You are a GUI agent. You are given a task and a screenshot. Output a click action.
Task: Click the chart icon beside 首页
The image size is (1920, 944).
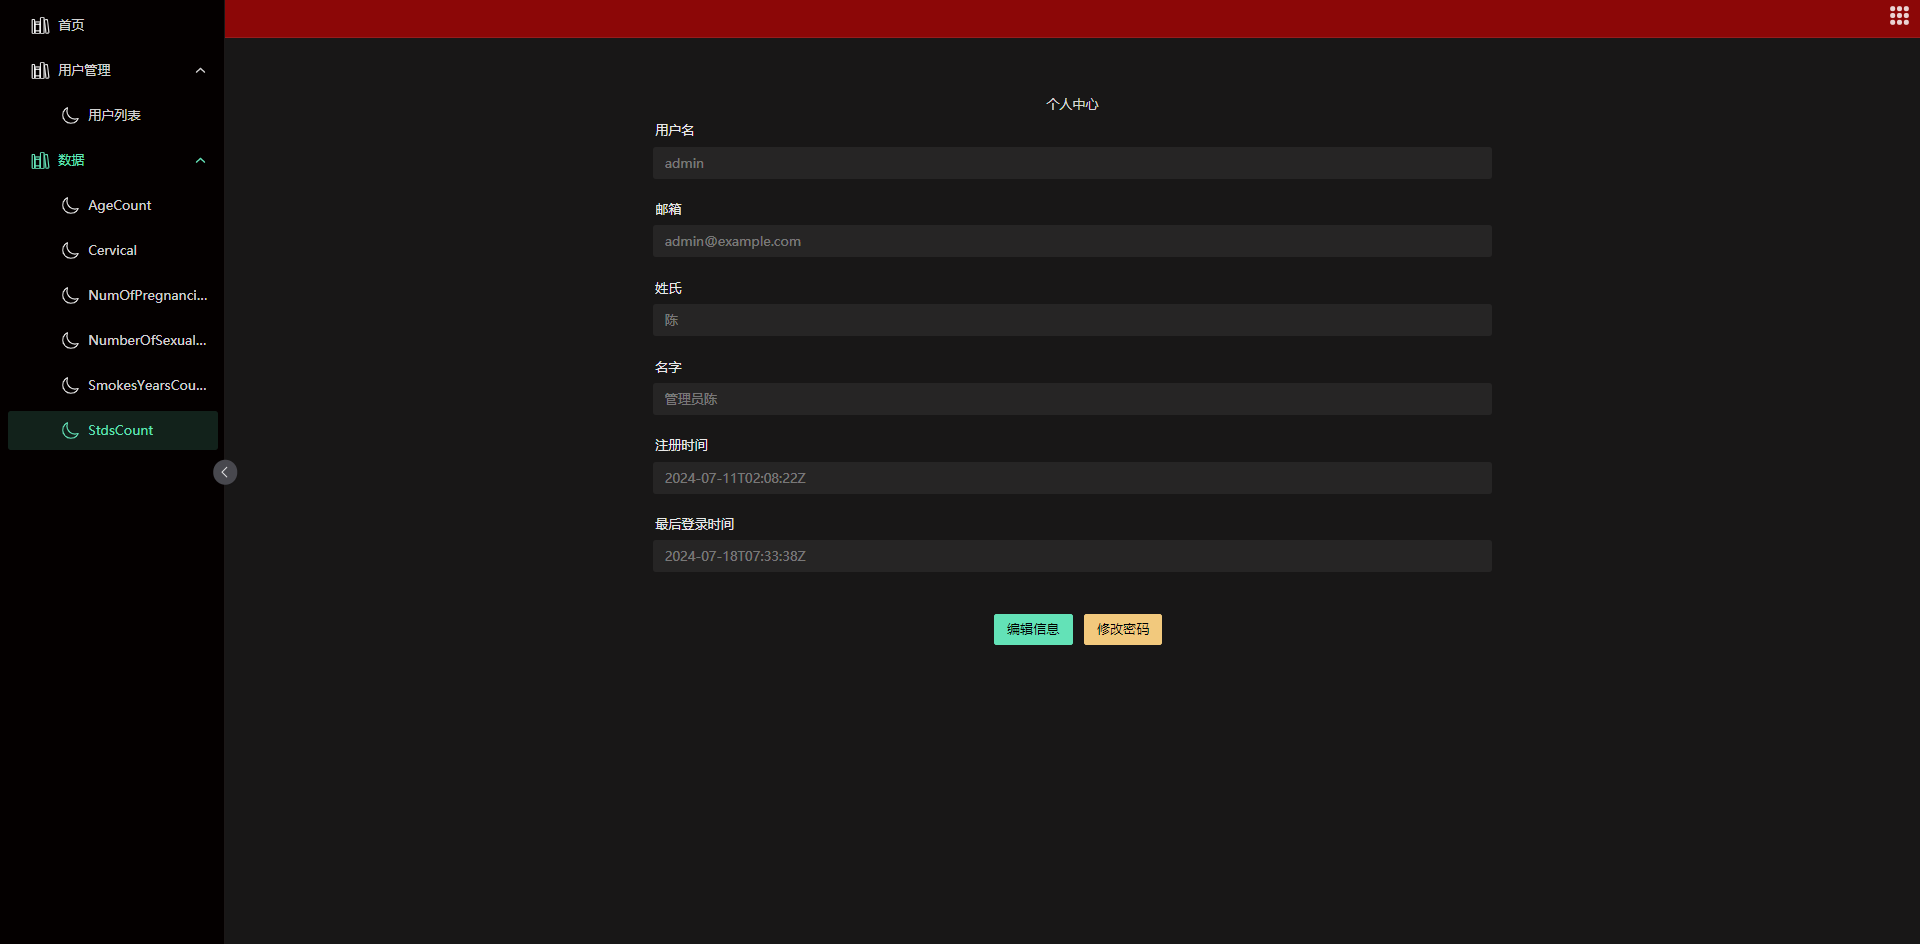tap(40, 25)
